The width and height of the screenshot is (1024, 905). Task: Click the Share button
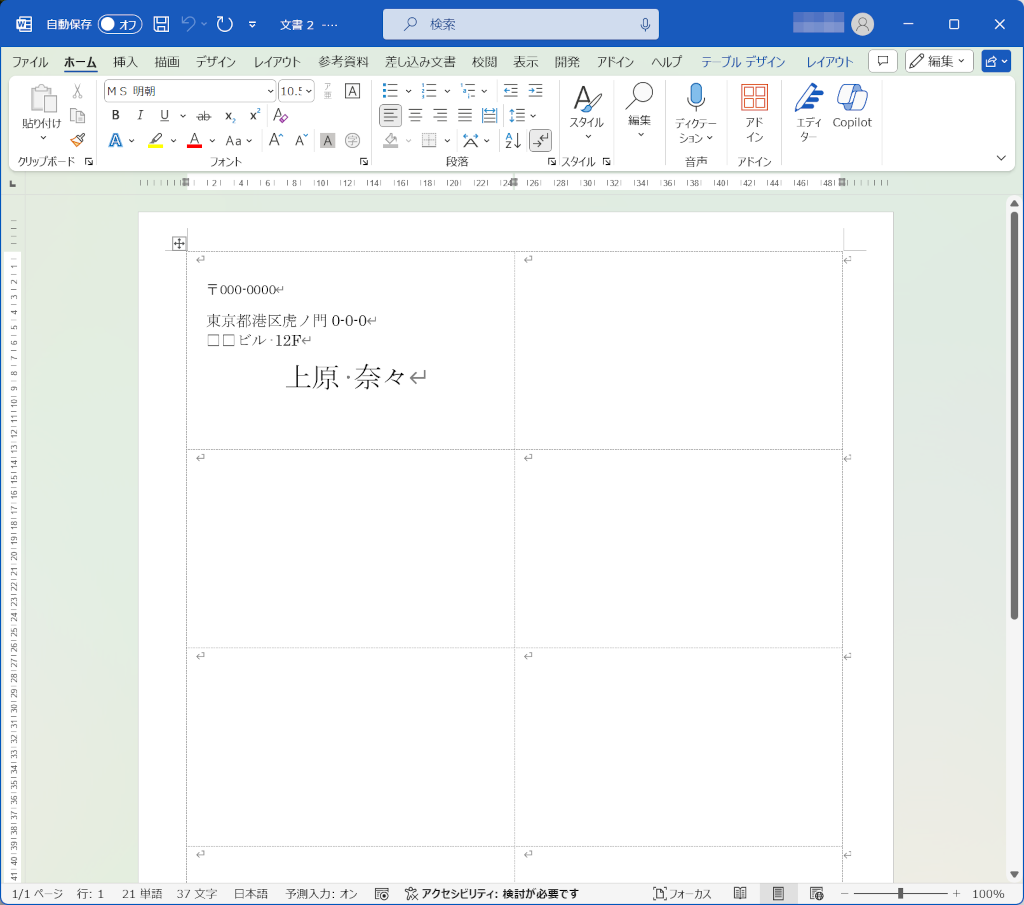(996, 61)
